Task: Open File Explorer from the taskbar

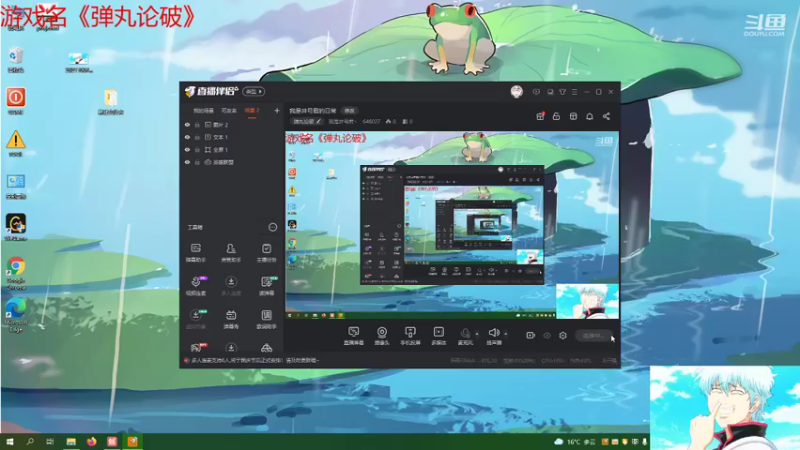Action: [71, 441]
